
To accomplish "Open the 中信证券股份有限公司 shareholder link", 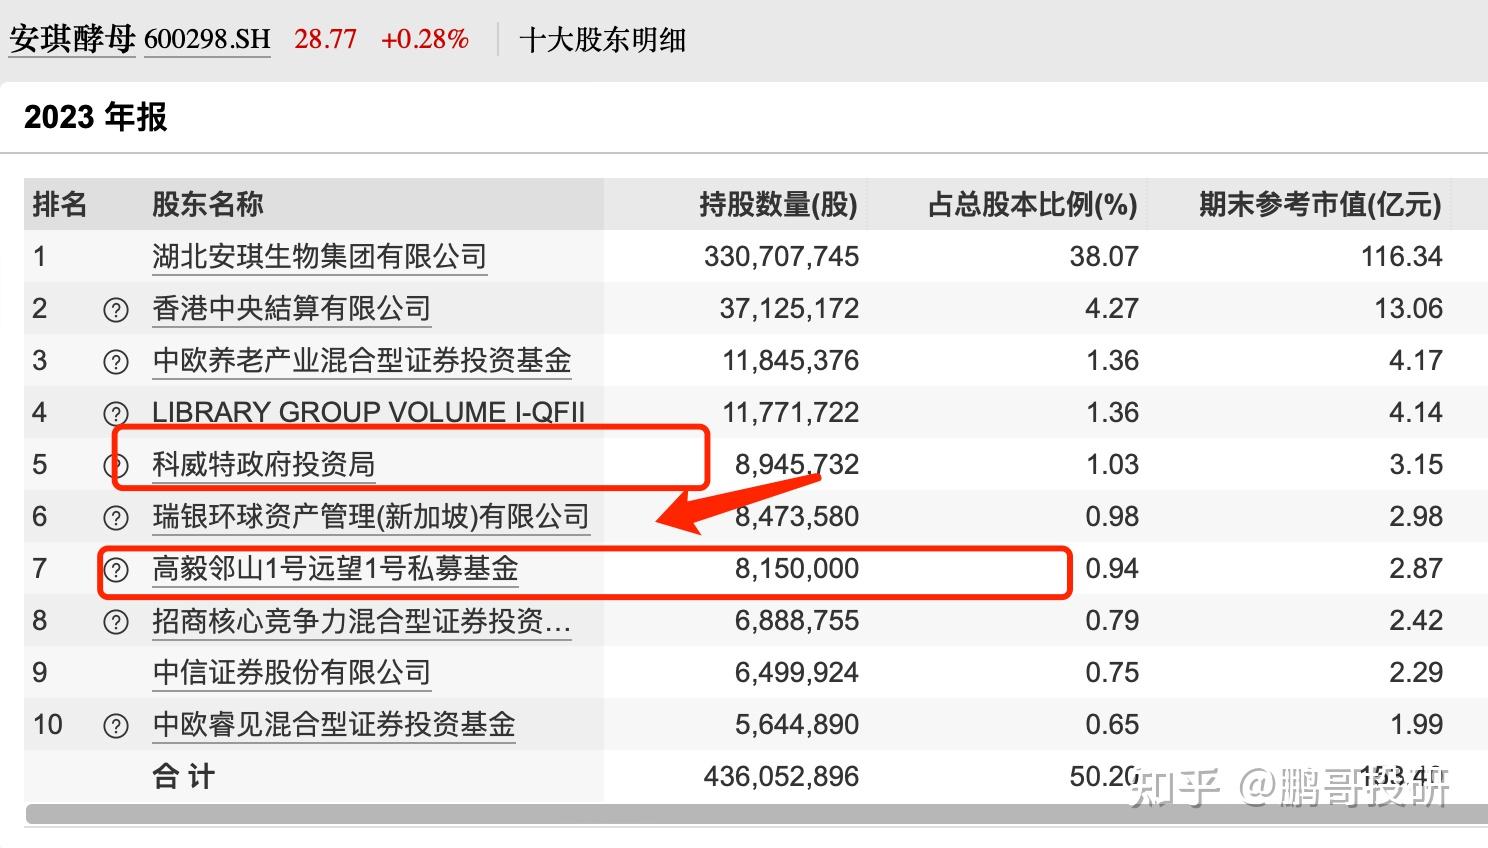I will pyautogui.click(x=291, y=673).
